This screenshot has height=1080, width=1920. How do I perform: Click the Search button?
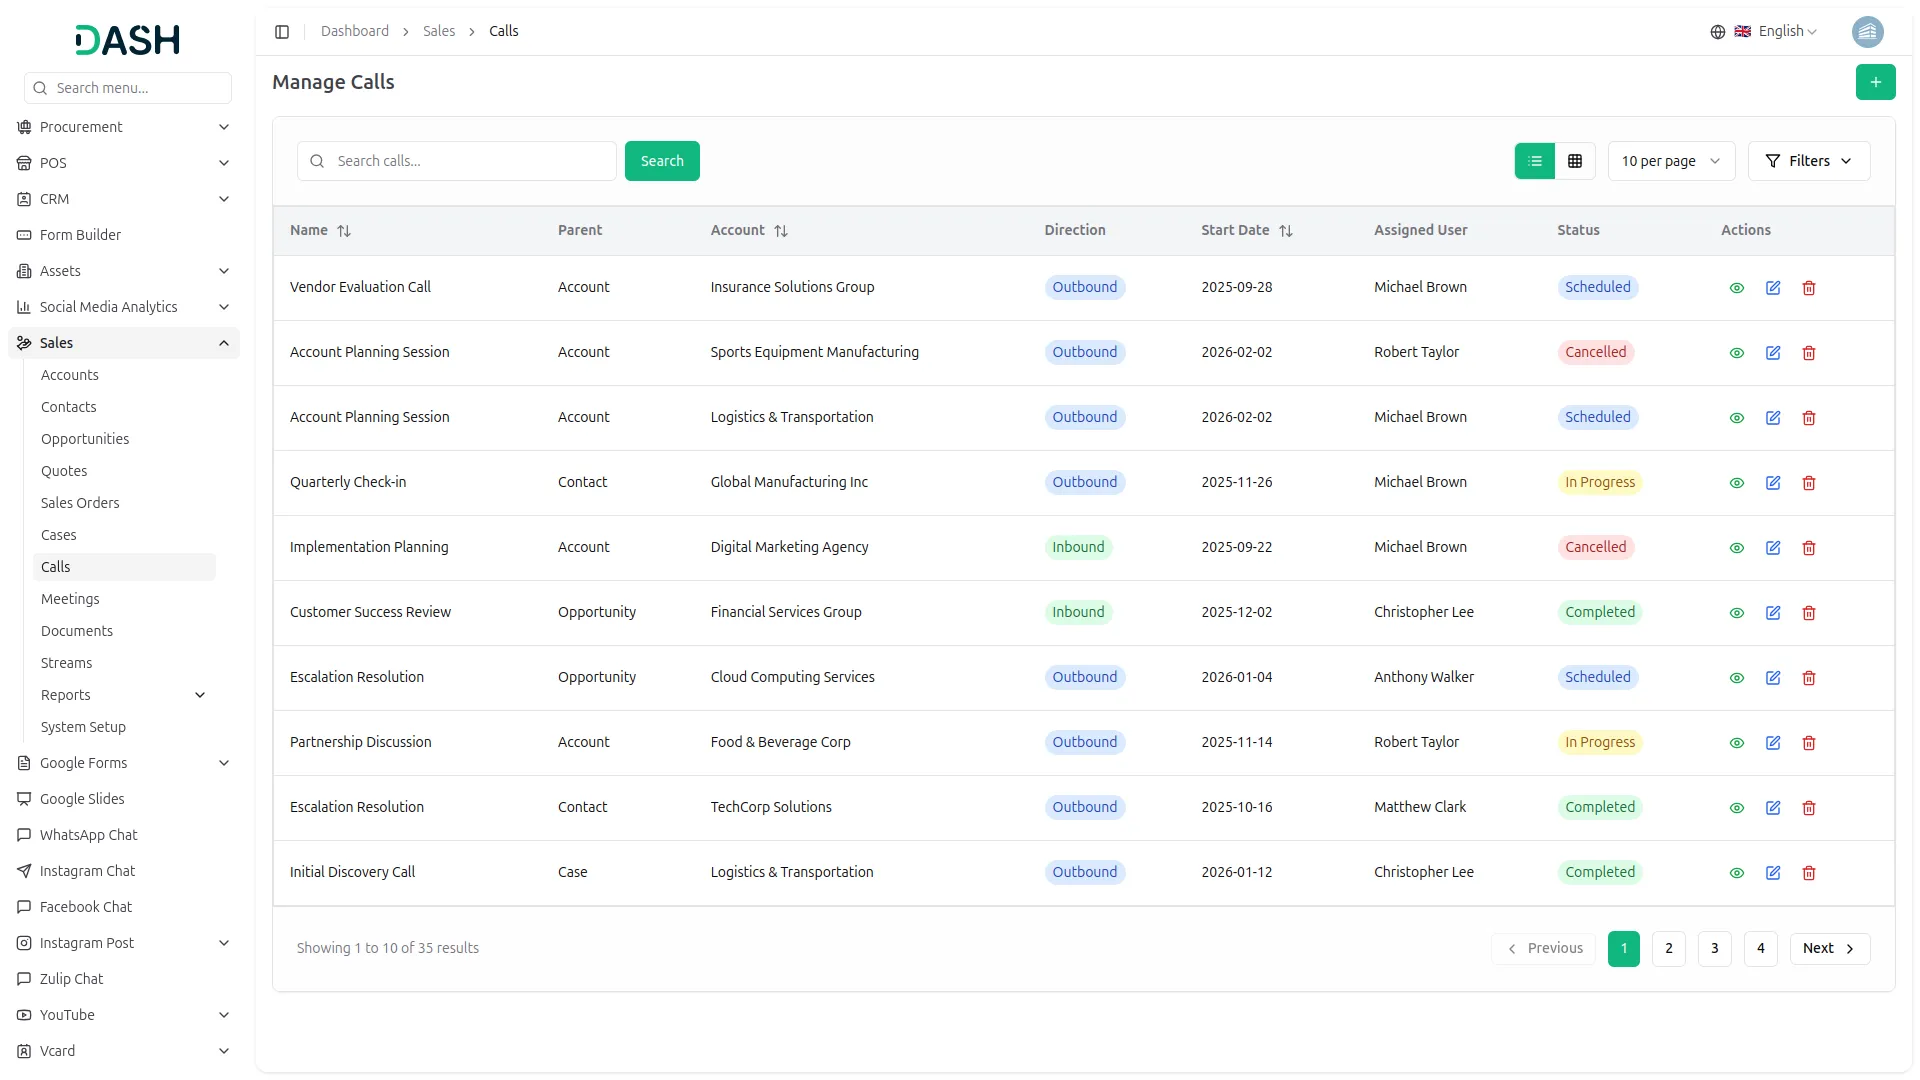pyautogui.click(x=662, y=161)
